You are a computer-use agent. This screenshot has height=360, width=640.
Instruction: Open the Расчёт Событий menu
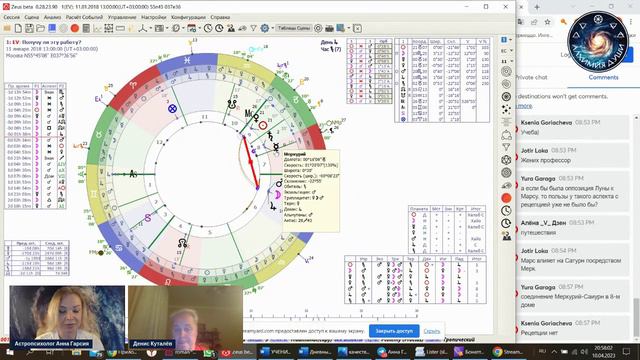click(x=84, y=17)
